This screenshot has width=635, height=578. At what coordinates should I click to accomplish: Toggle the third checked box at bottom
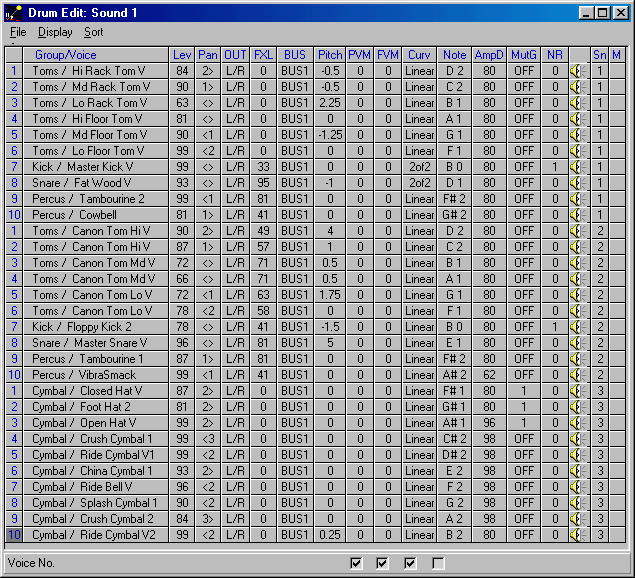tap(410, 564)
